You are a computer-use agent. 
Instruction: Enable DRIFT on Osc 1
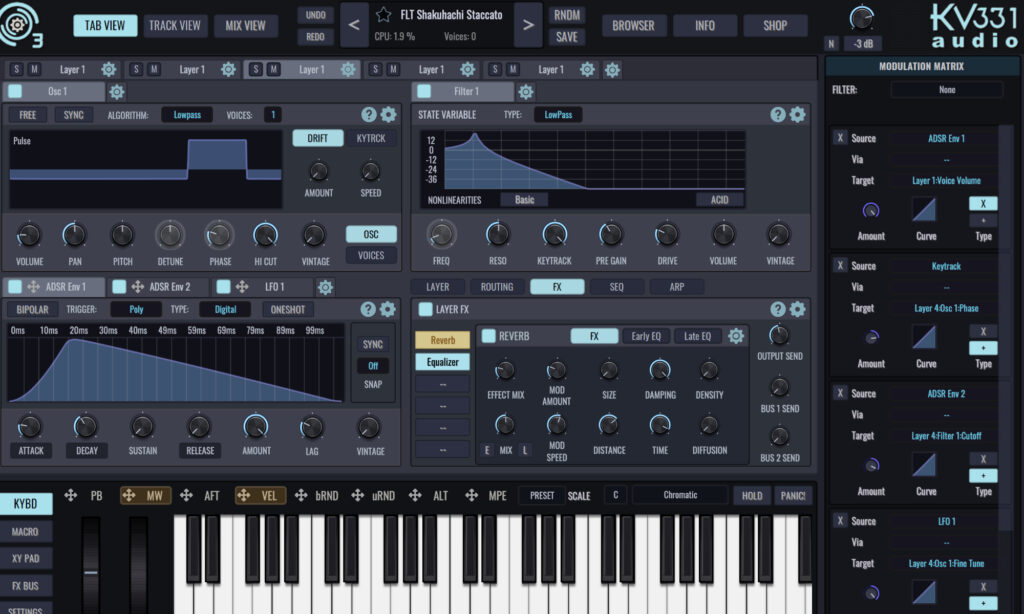click(317, 137)
